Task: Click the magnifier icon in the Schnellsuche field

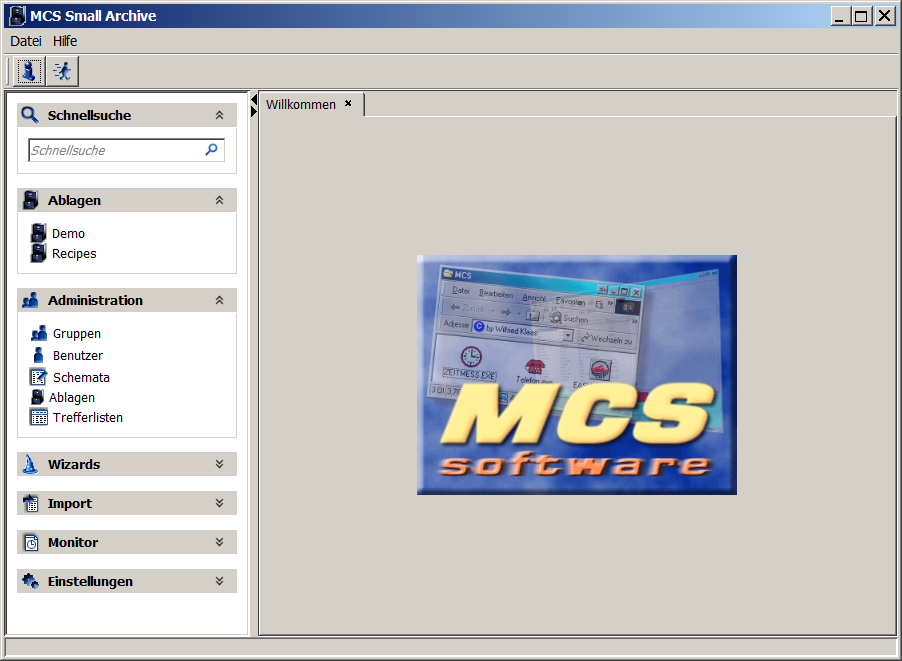Action: coord(211,150)
